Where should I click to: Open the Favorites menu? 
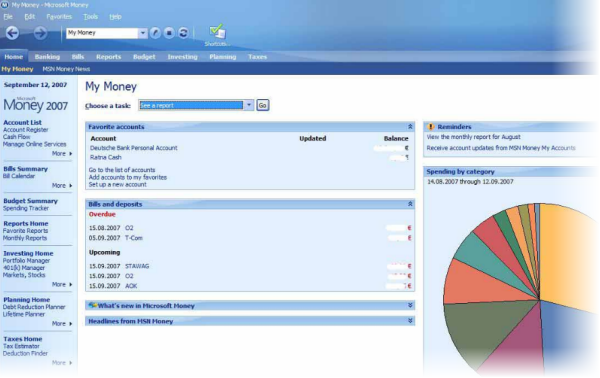click(59, 17)
